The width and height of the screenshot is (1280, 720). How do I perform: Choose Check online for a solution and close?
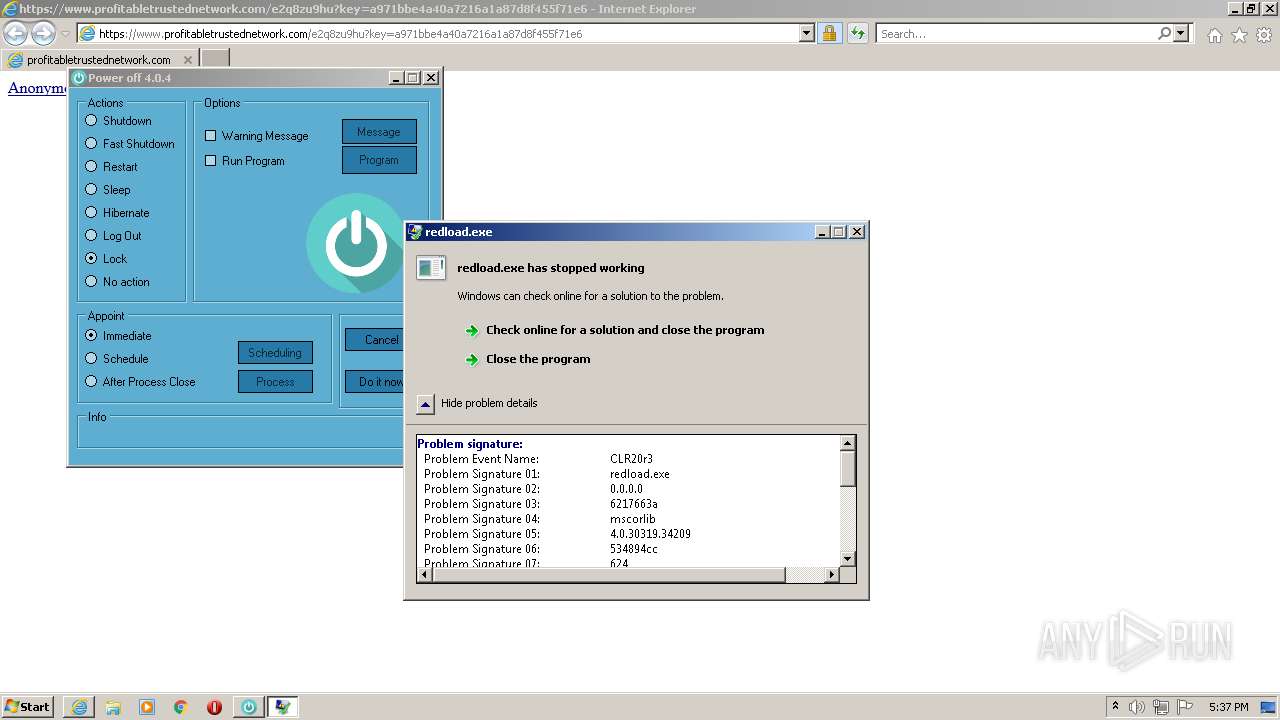(625, 330)
